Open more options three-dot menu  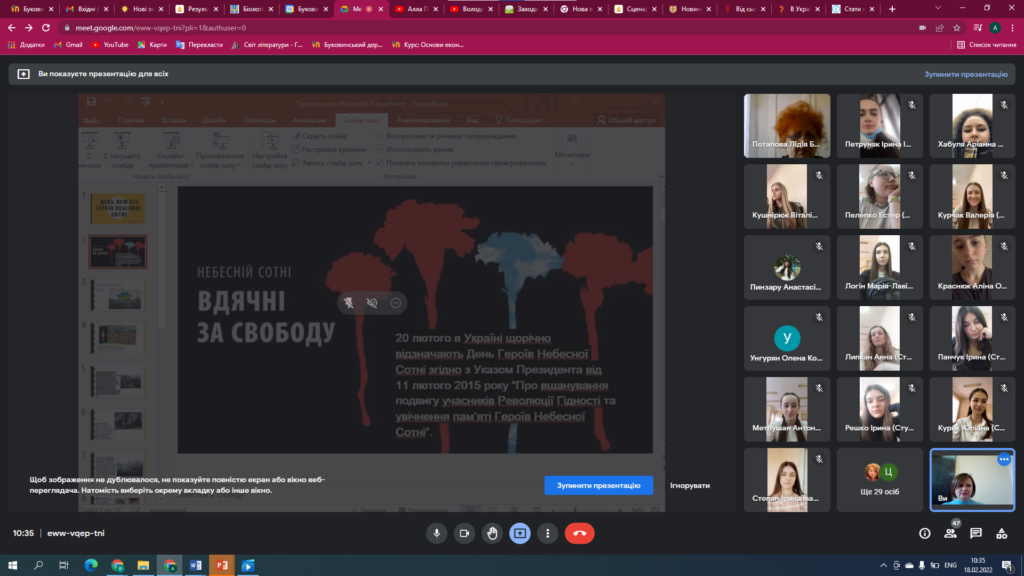pos(547,533)
